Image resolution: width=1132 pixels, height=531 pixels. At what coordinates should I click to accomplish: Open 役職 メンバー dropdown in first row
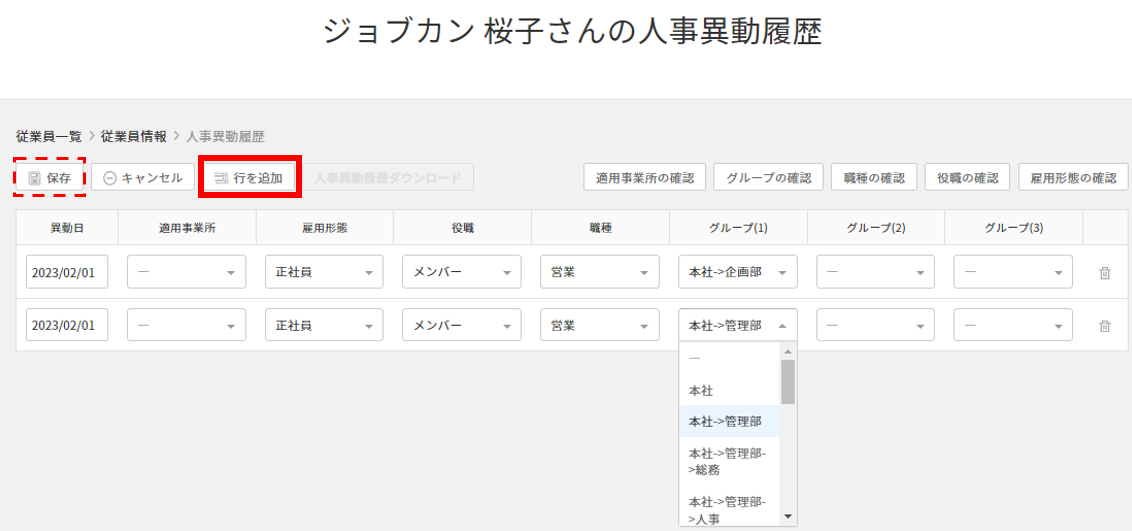(462, 273)
